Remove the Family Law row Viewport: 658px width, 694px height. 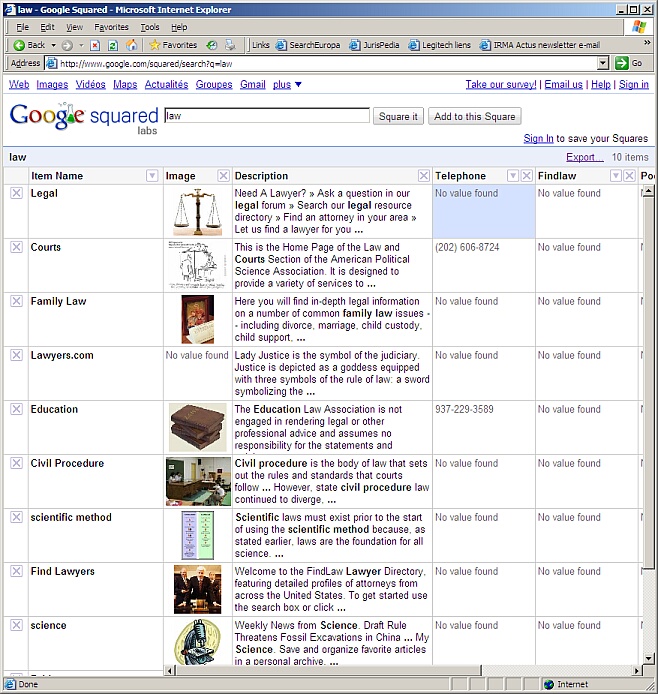pos(16,301)
